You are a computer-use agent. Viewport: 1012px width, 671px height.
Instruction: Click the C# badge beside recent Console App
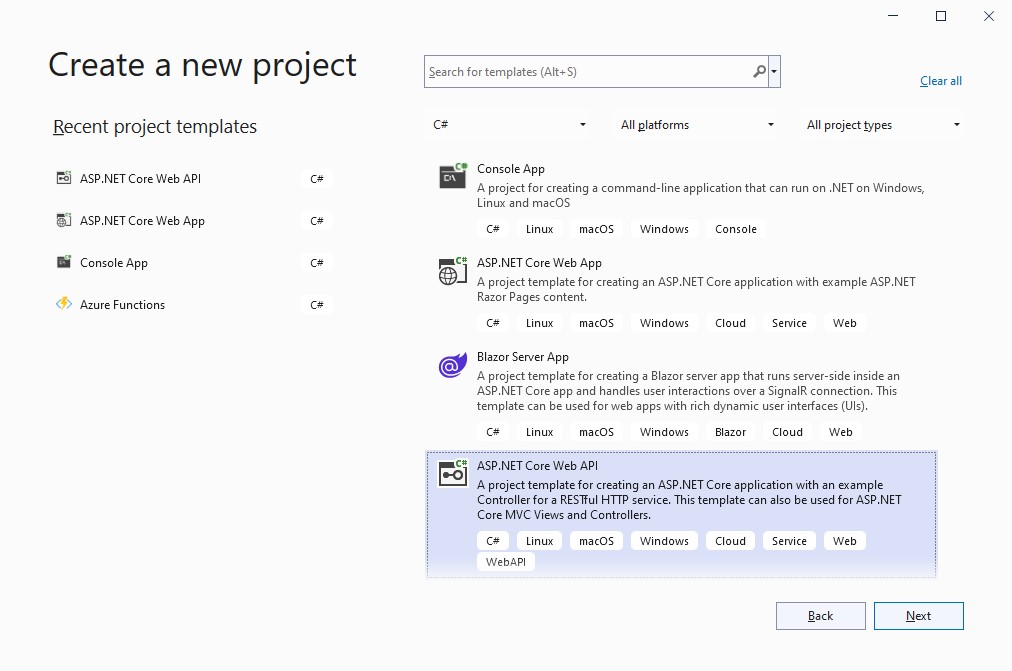pyautogui.click(x=316, y=263)
